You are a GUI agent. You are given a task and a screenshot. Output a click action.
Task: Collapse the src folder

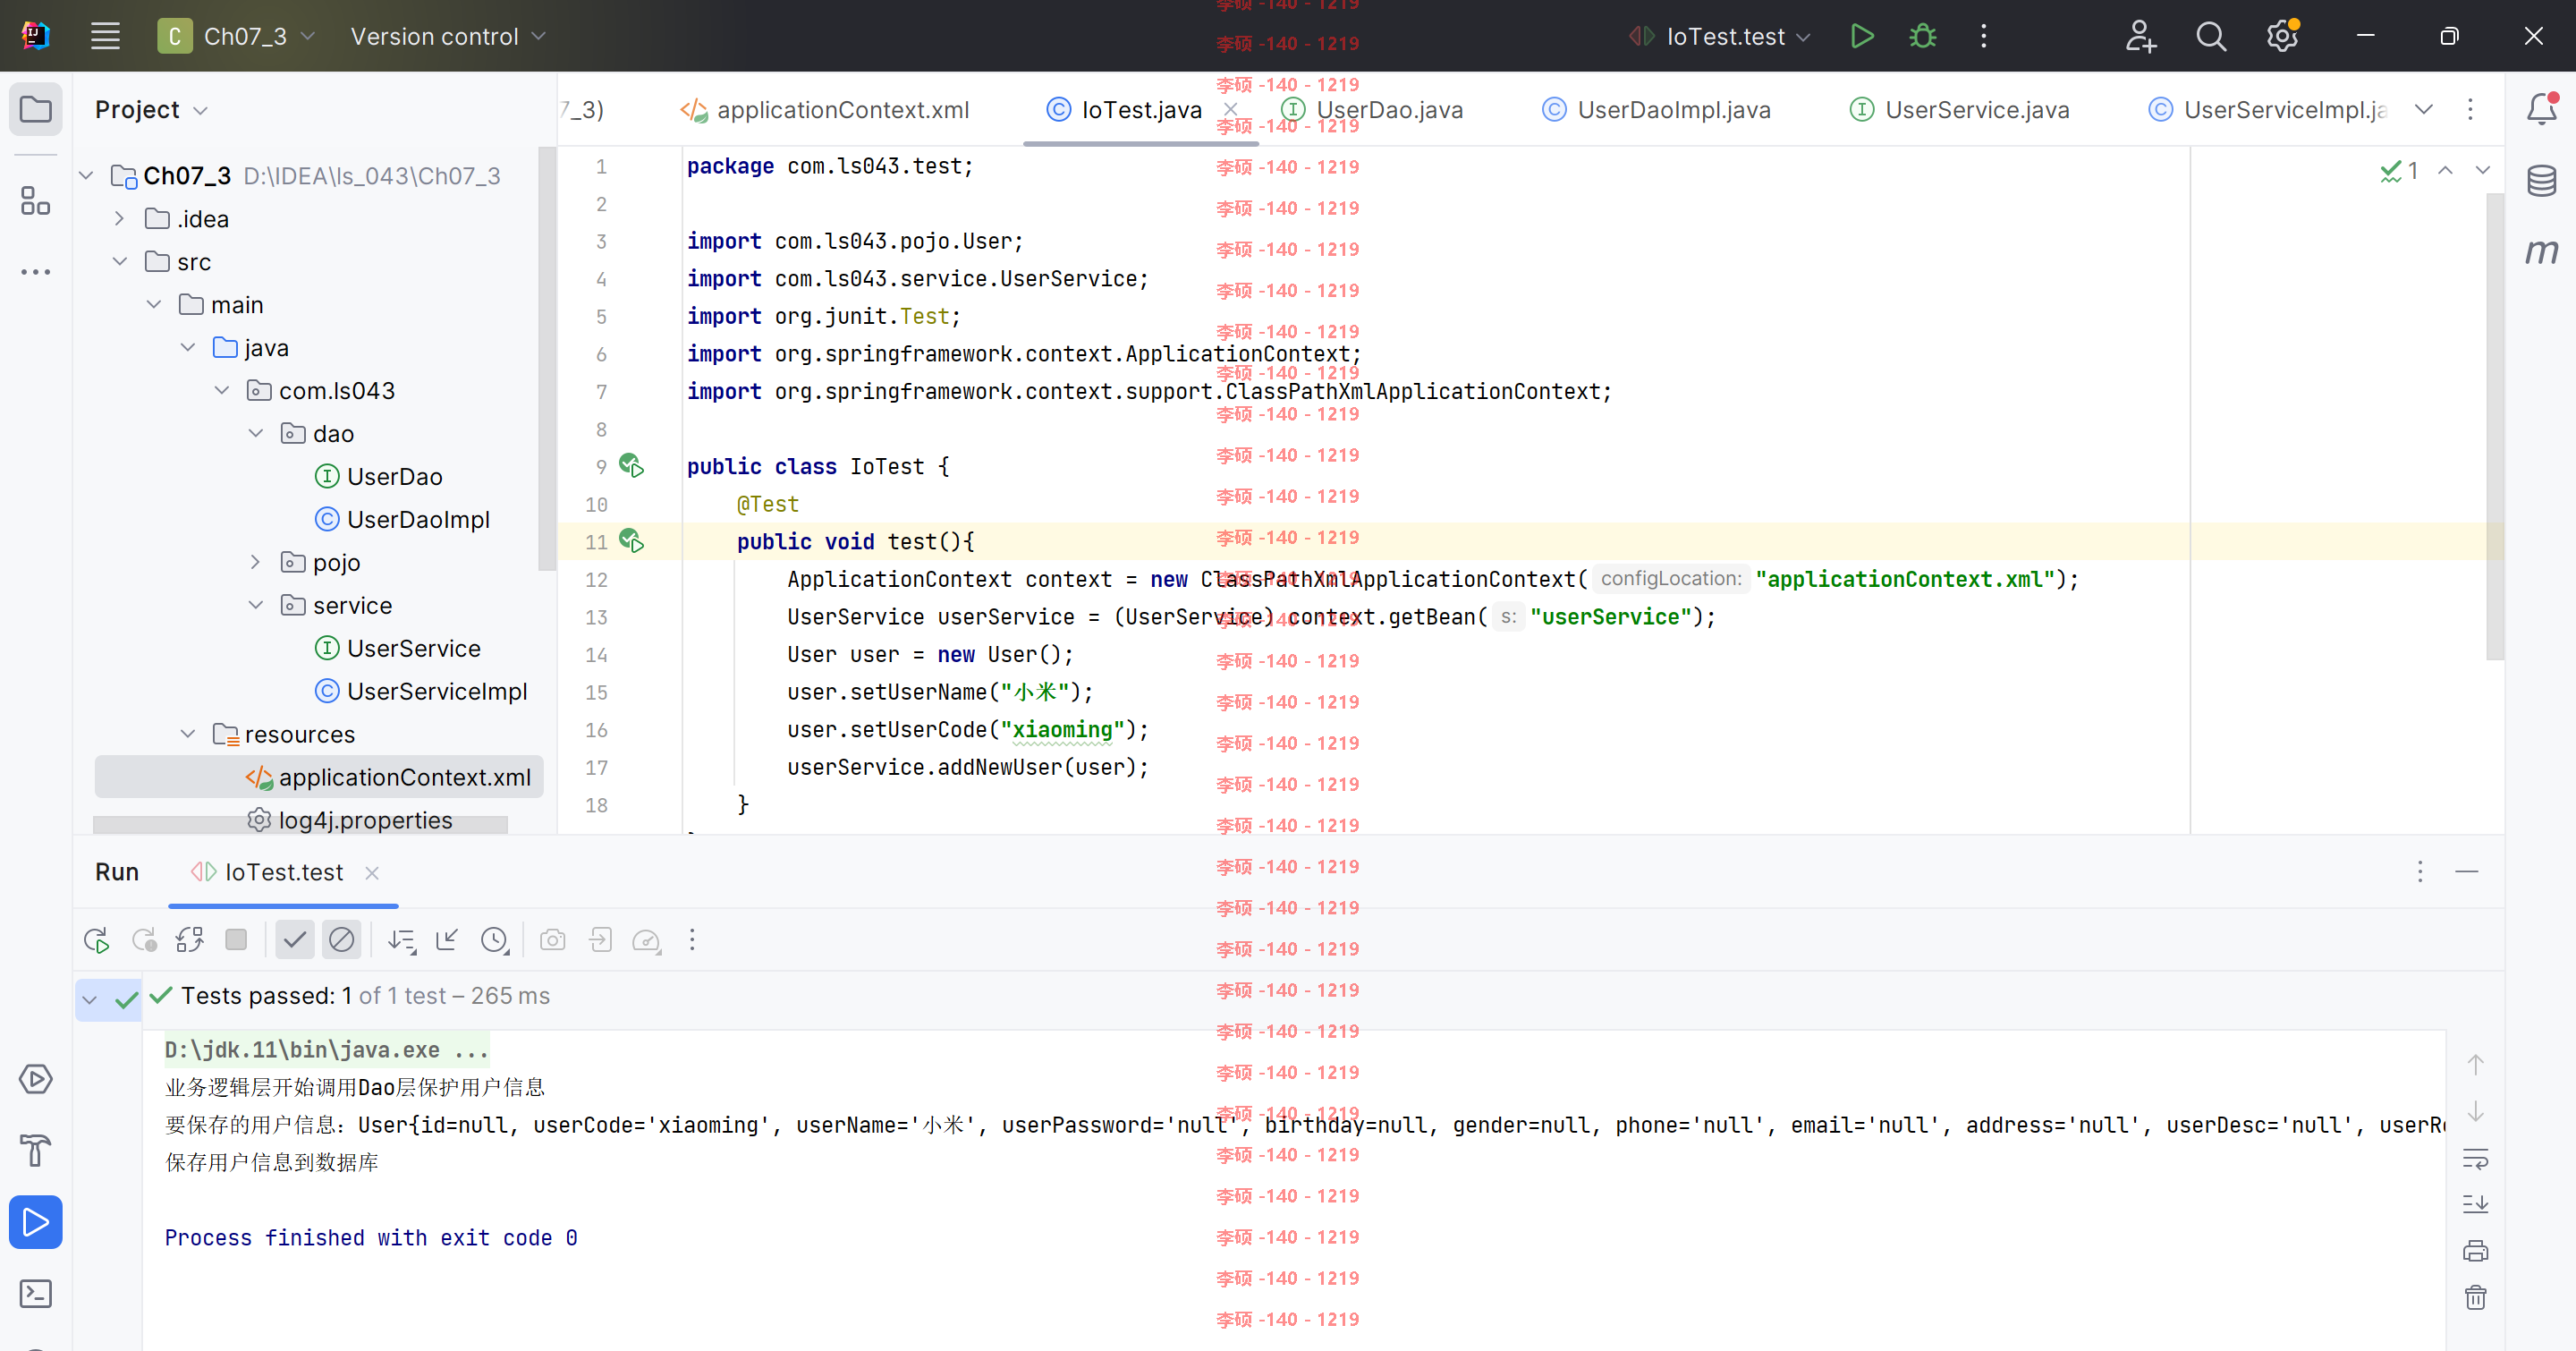[x=119, y=261]
